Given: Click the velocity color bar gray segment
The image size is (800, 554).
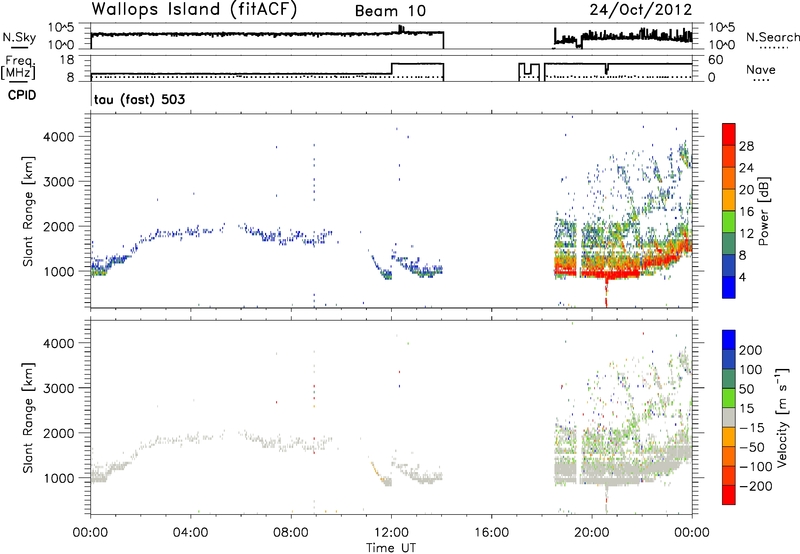Looking at the screenshot, I should 729,417.
